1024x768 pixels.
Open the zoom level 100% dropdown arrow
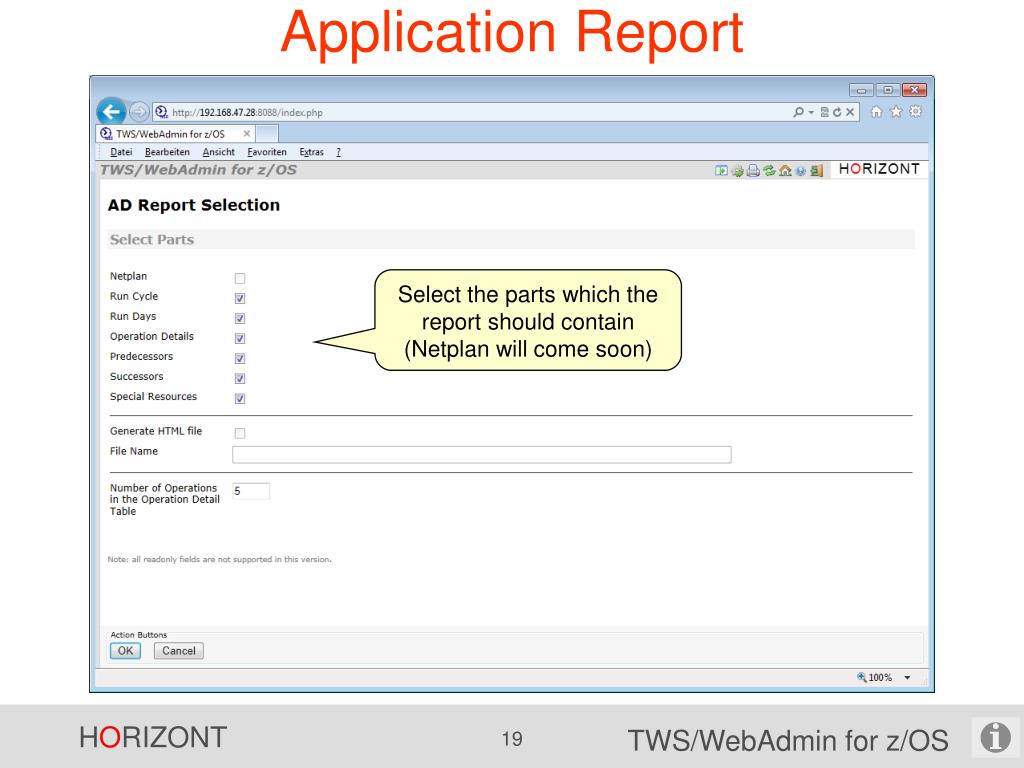(x=907, y=678)
